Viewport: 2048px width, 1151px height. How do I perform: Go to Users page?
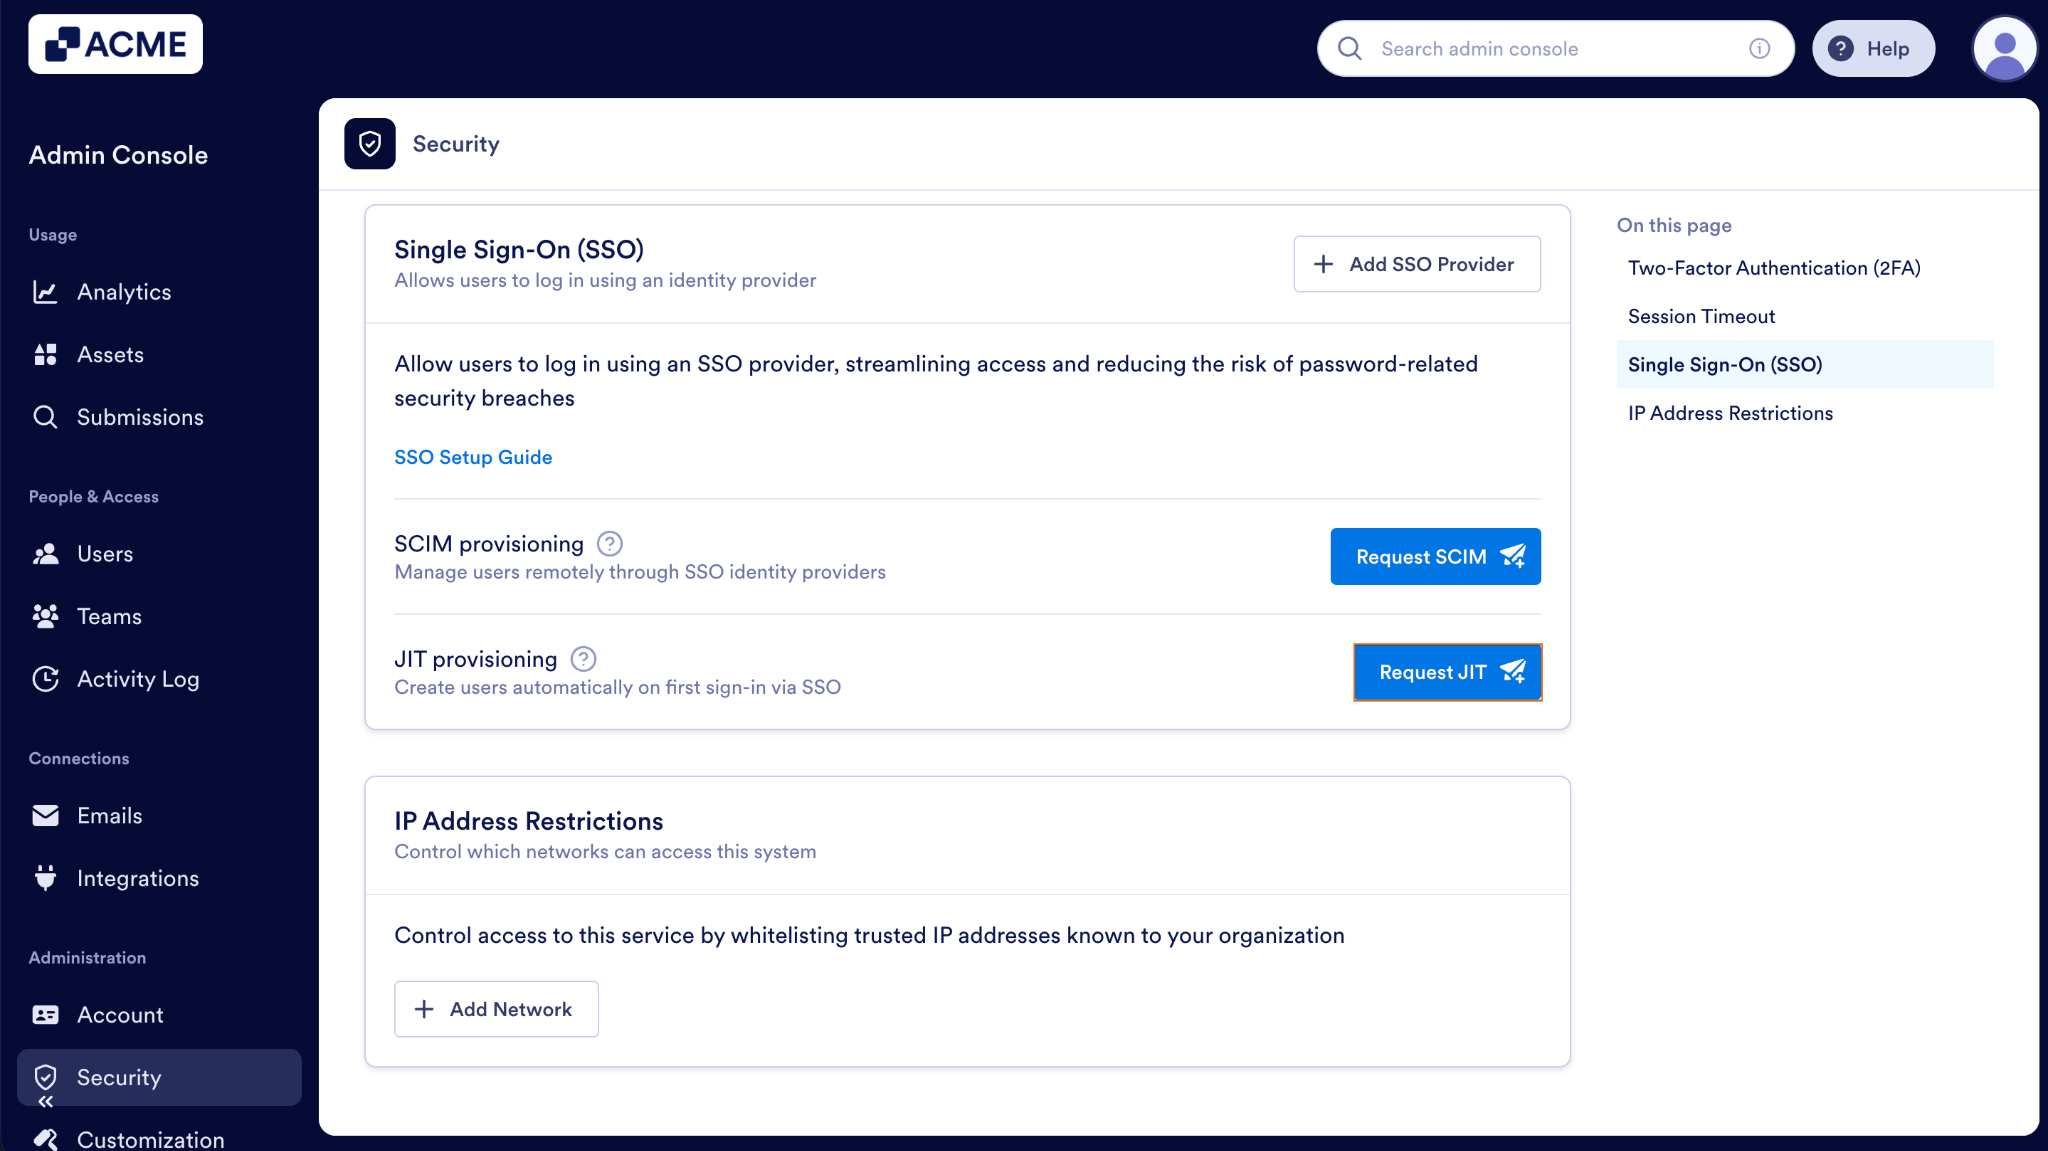coord(159,554)
